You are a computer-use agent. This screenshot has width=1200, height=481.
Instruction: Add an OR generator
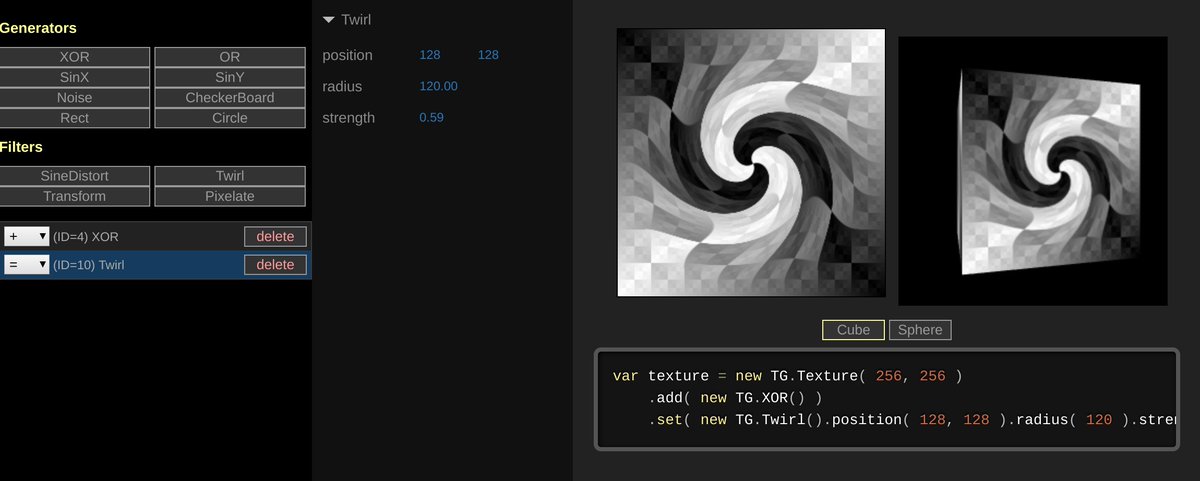230,57
